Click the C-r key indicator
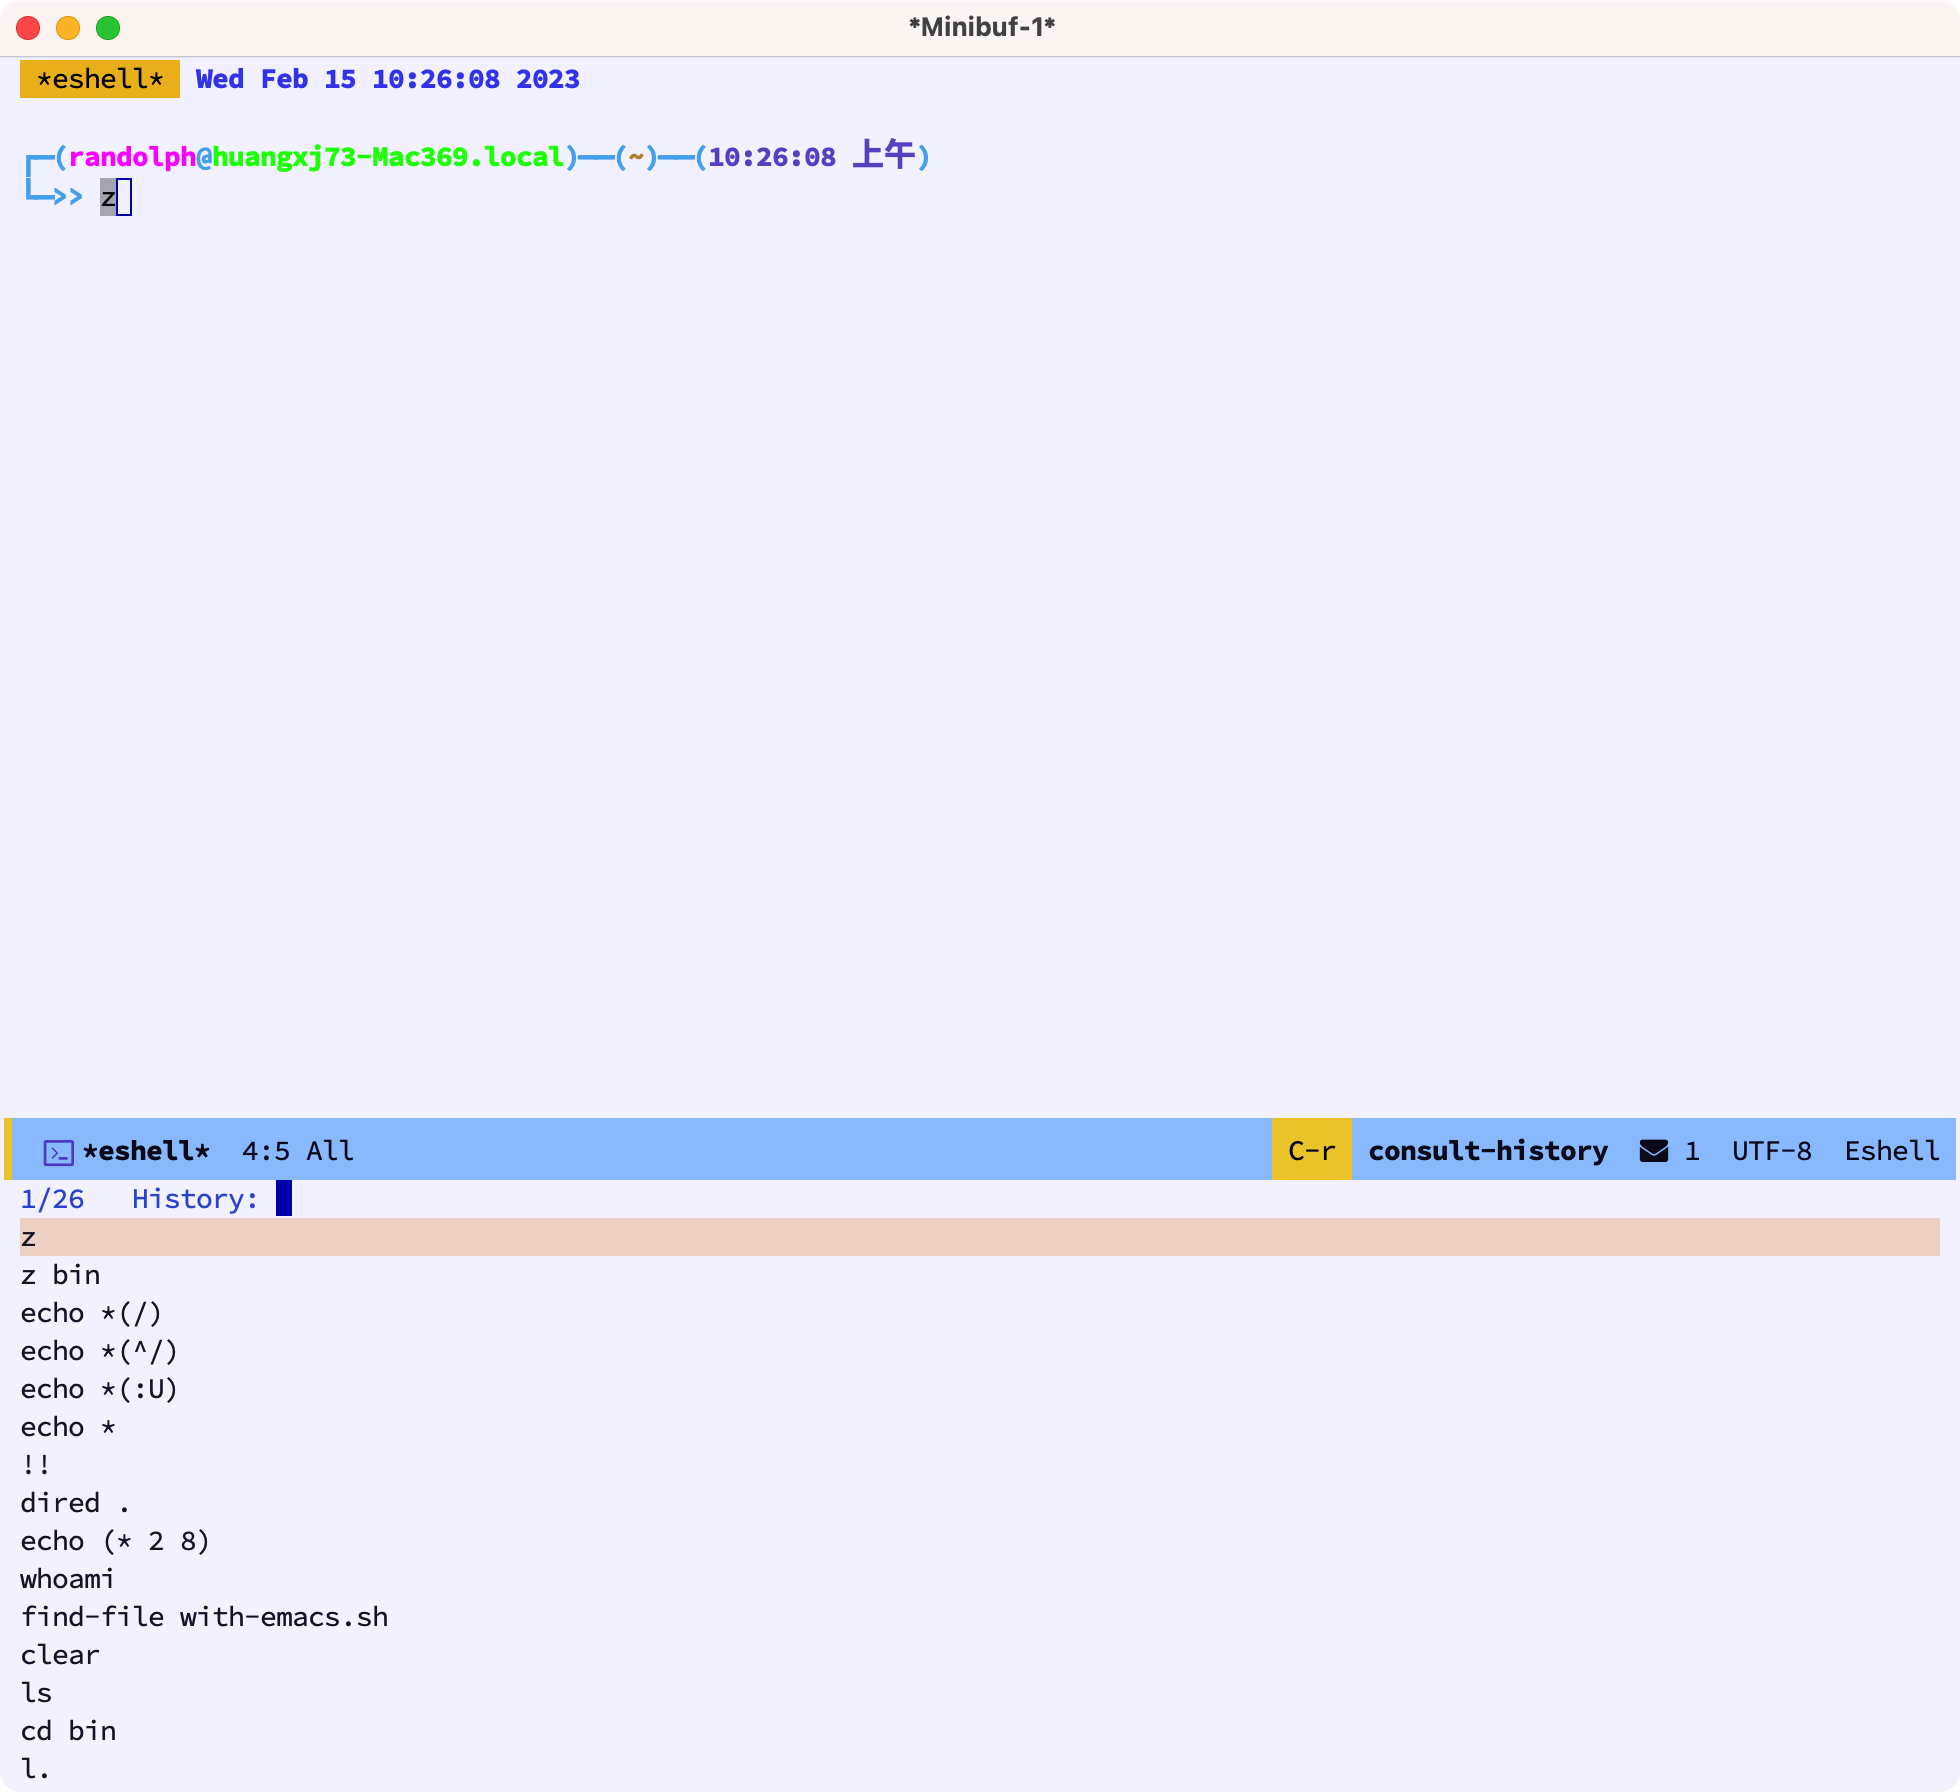 [1311, 1150]
